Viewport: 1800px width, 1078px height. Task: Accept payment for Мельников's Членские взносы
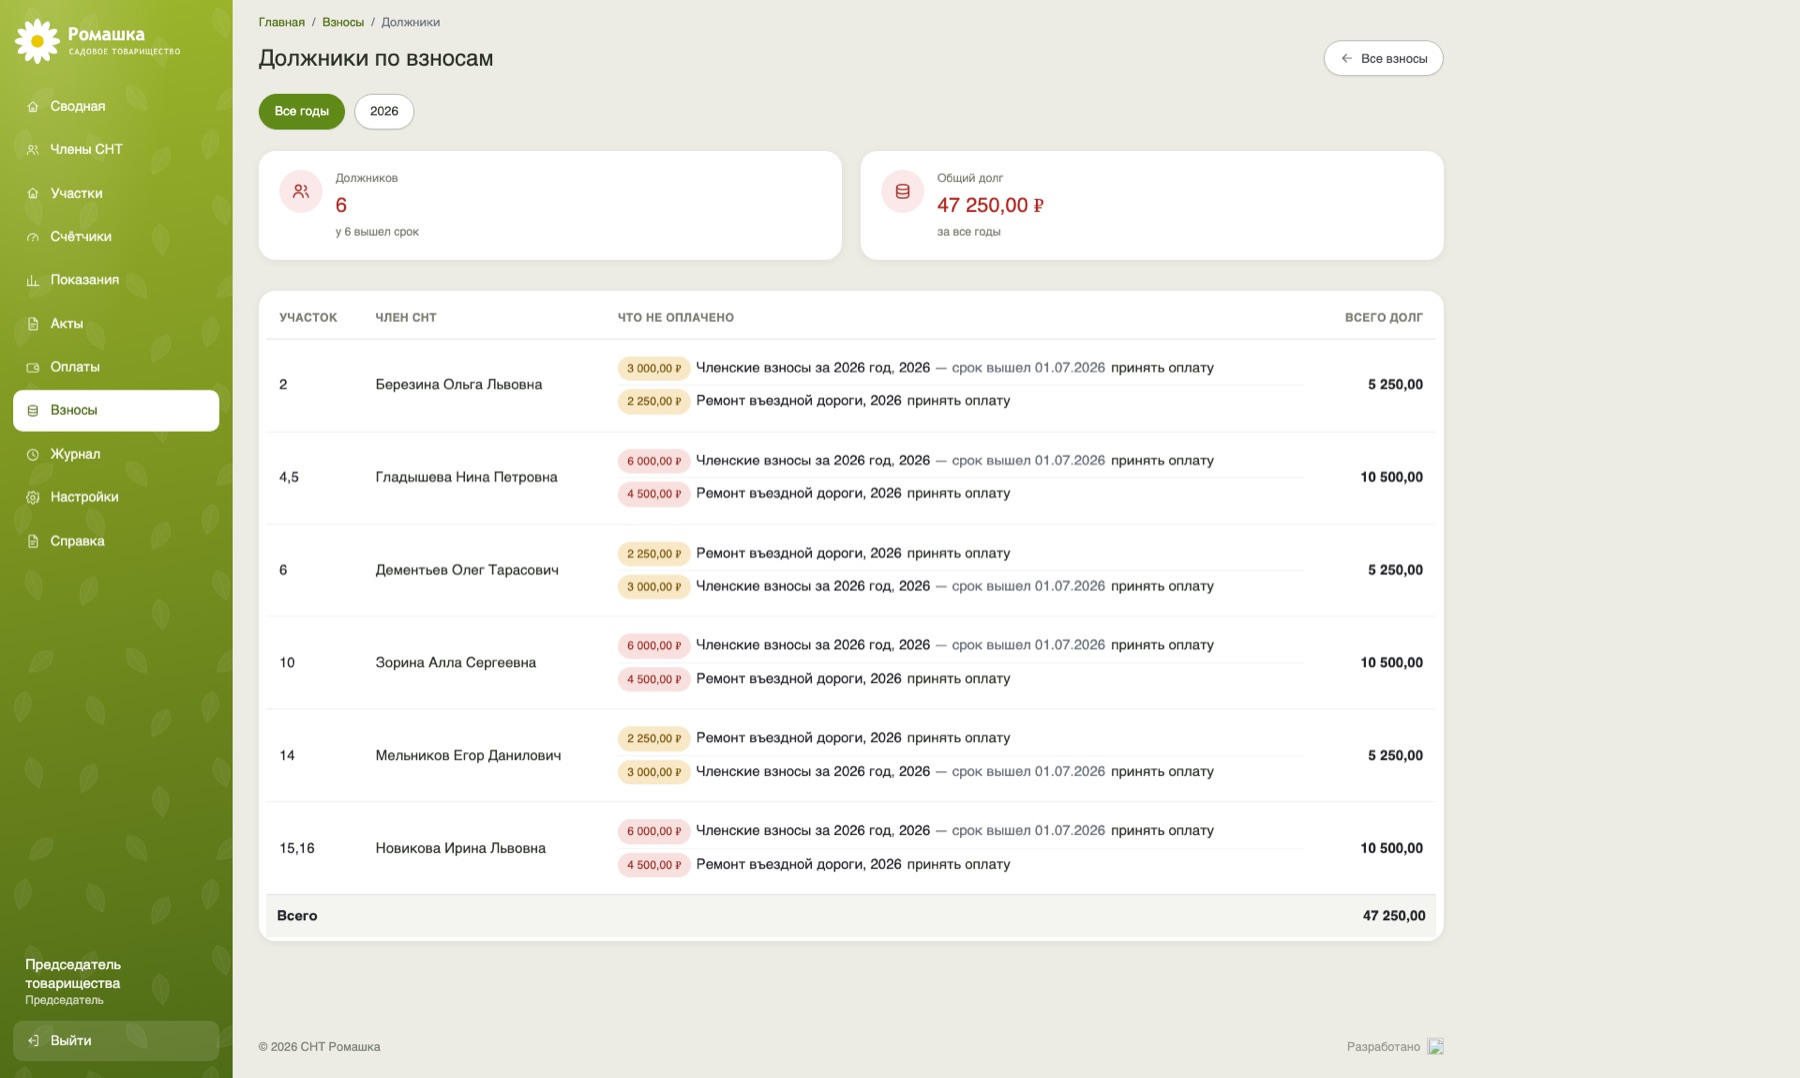(1162, 771)
